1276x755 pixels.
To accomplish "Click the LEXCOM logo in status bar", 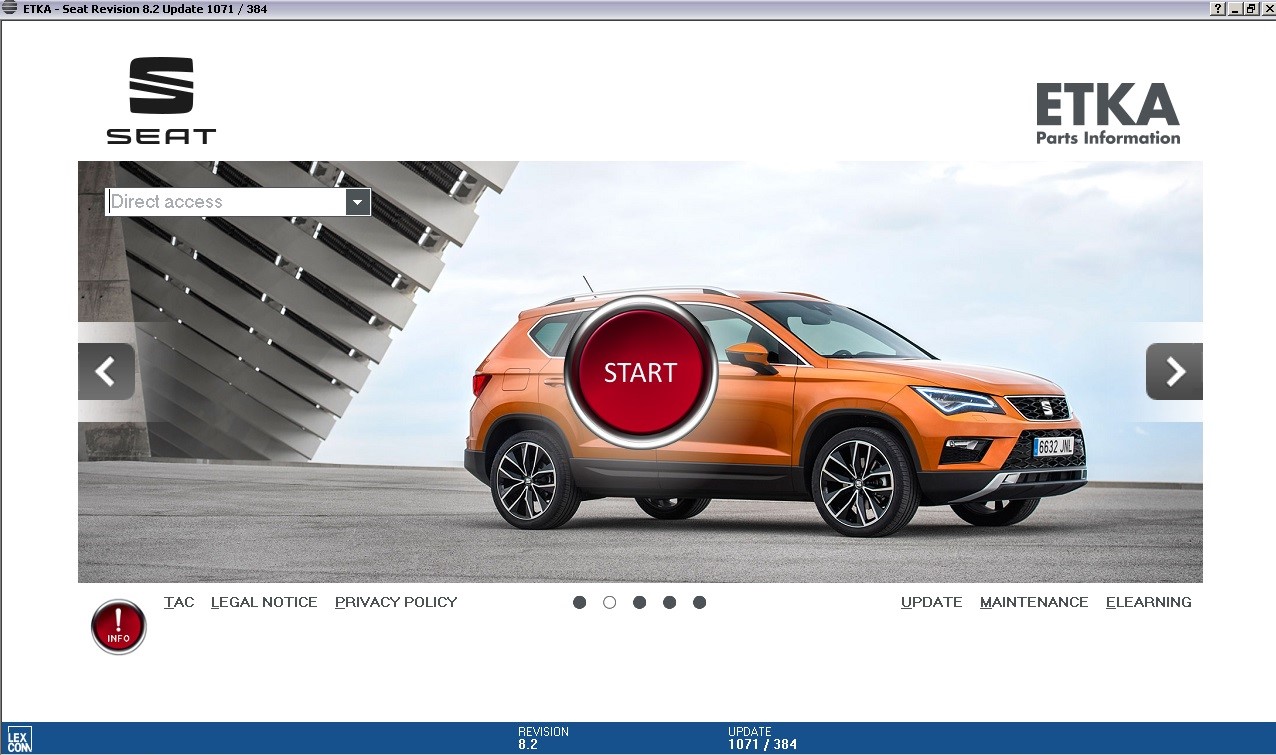I will click(x=19, y=740).
